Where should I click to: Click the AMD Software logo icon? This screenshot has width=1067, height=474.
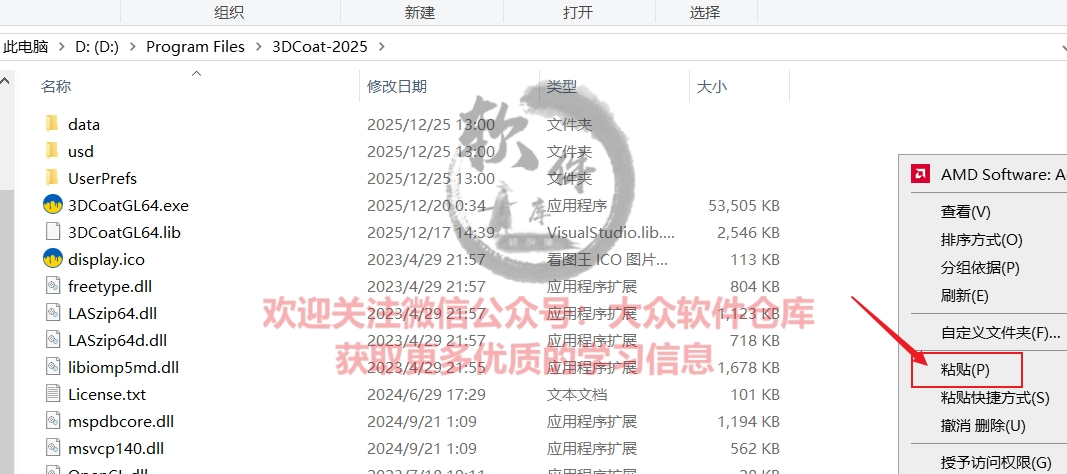pyautogui.click(x=921, y=174)
